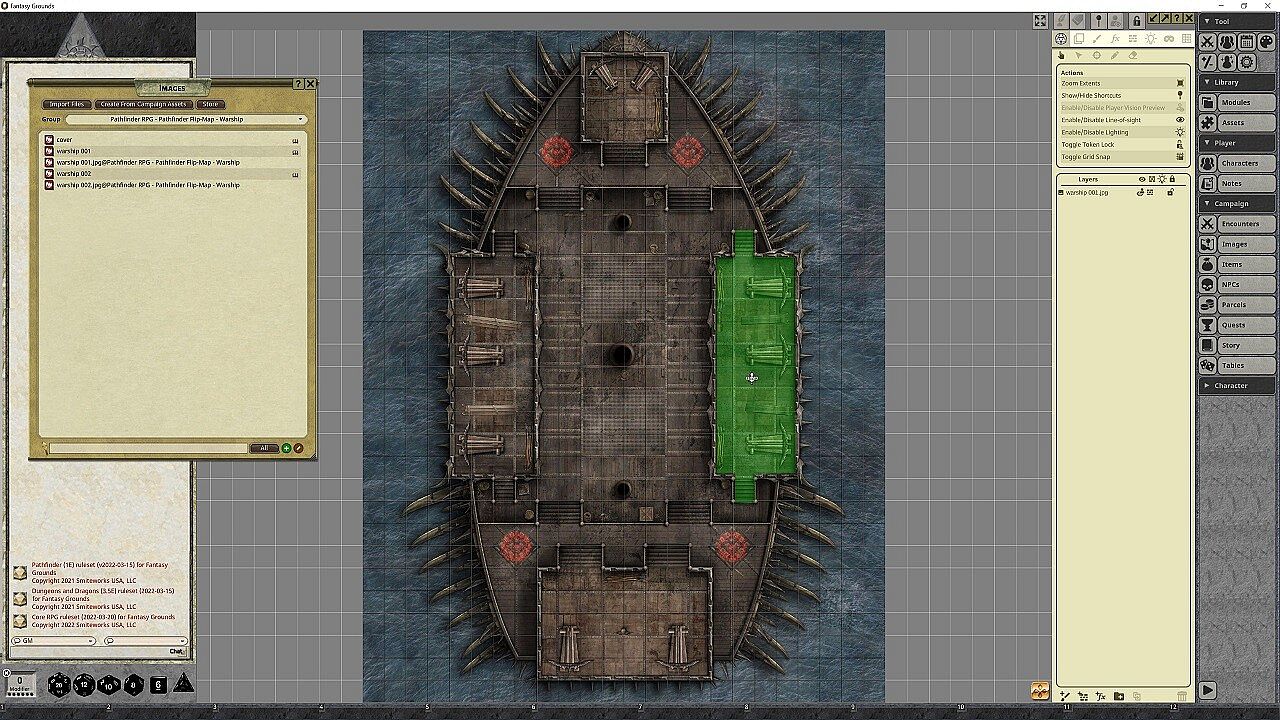Open the modifiers plus-minus tool icon

(x=1208, y=62)
